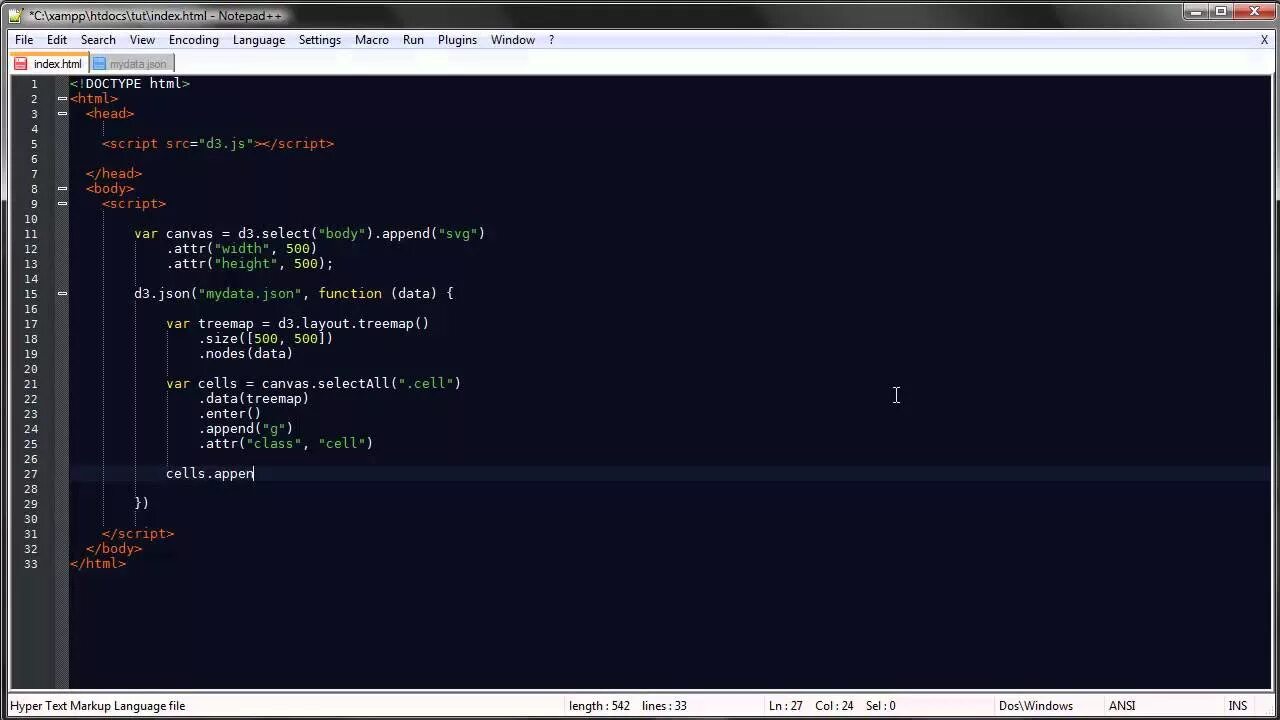
Task: Click the INS mode indicator in status bar
Action: (x=1237, y=706)
